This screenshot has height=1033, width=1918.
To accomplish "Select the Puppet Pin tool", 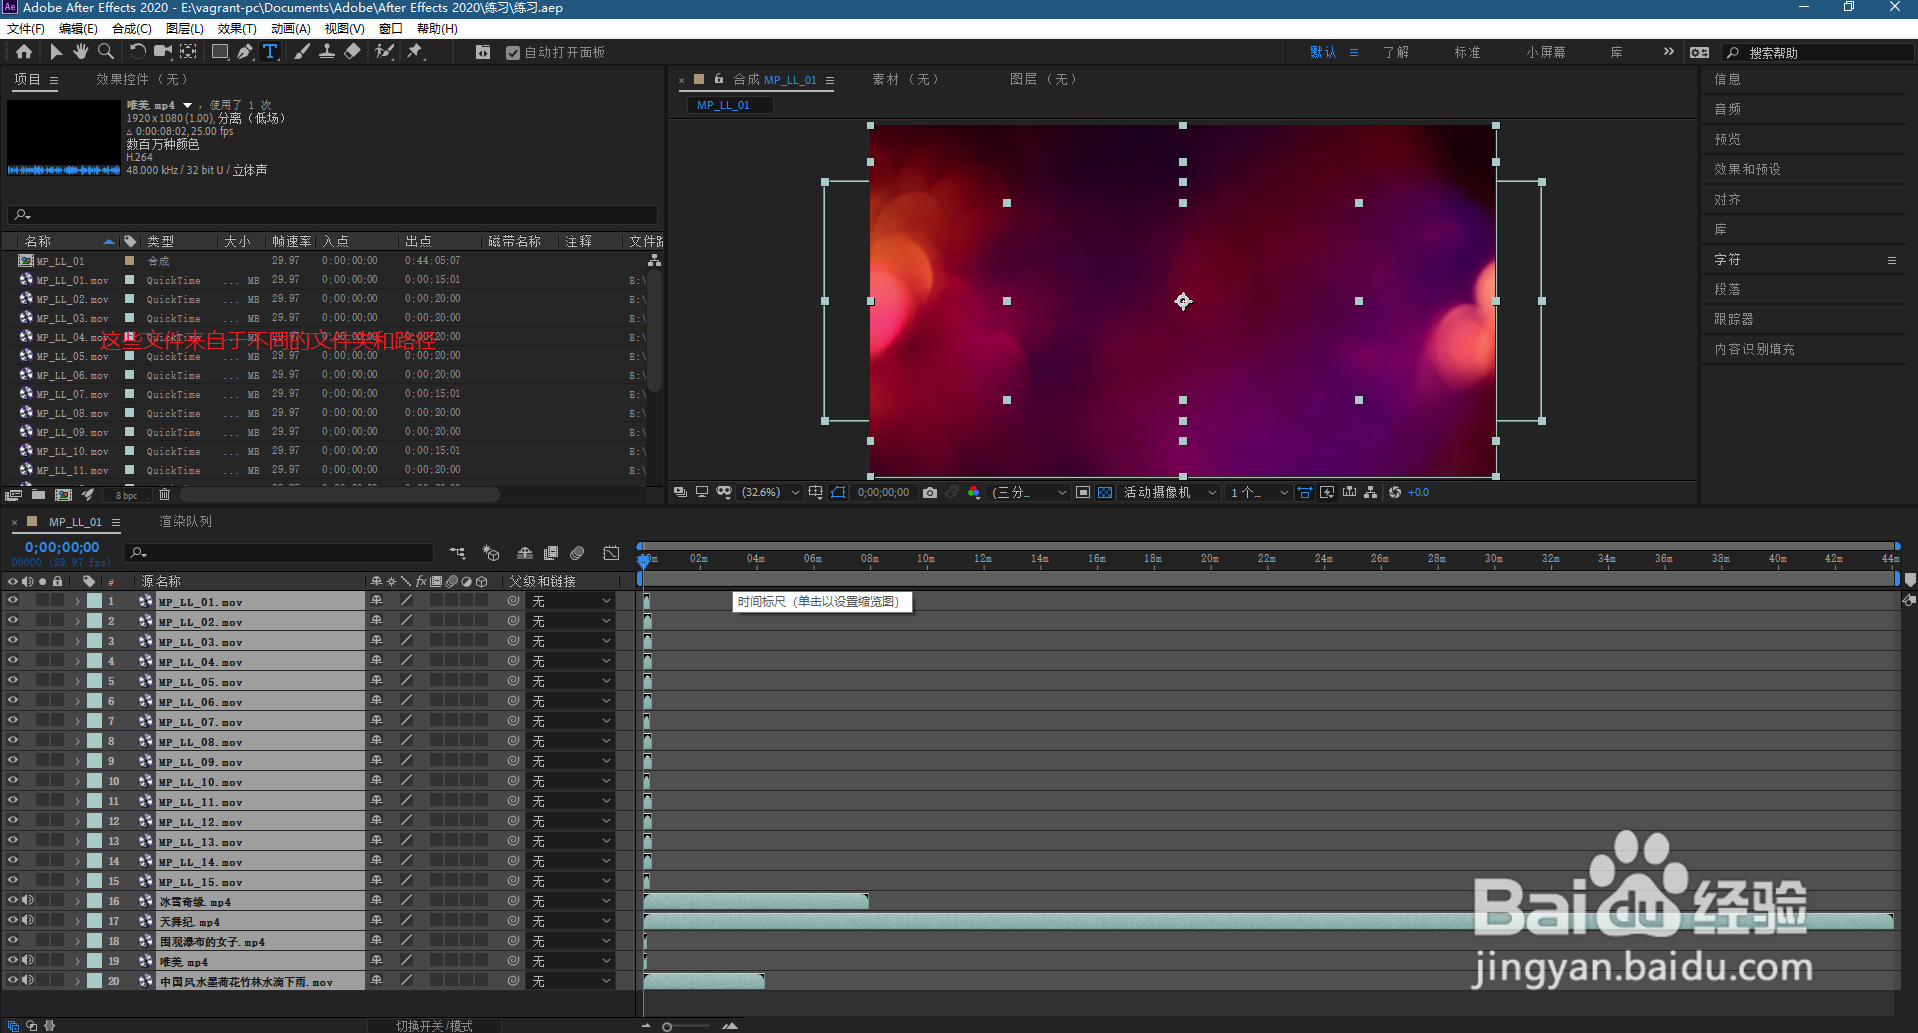I will [x=415, y=52].
